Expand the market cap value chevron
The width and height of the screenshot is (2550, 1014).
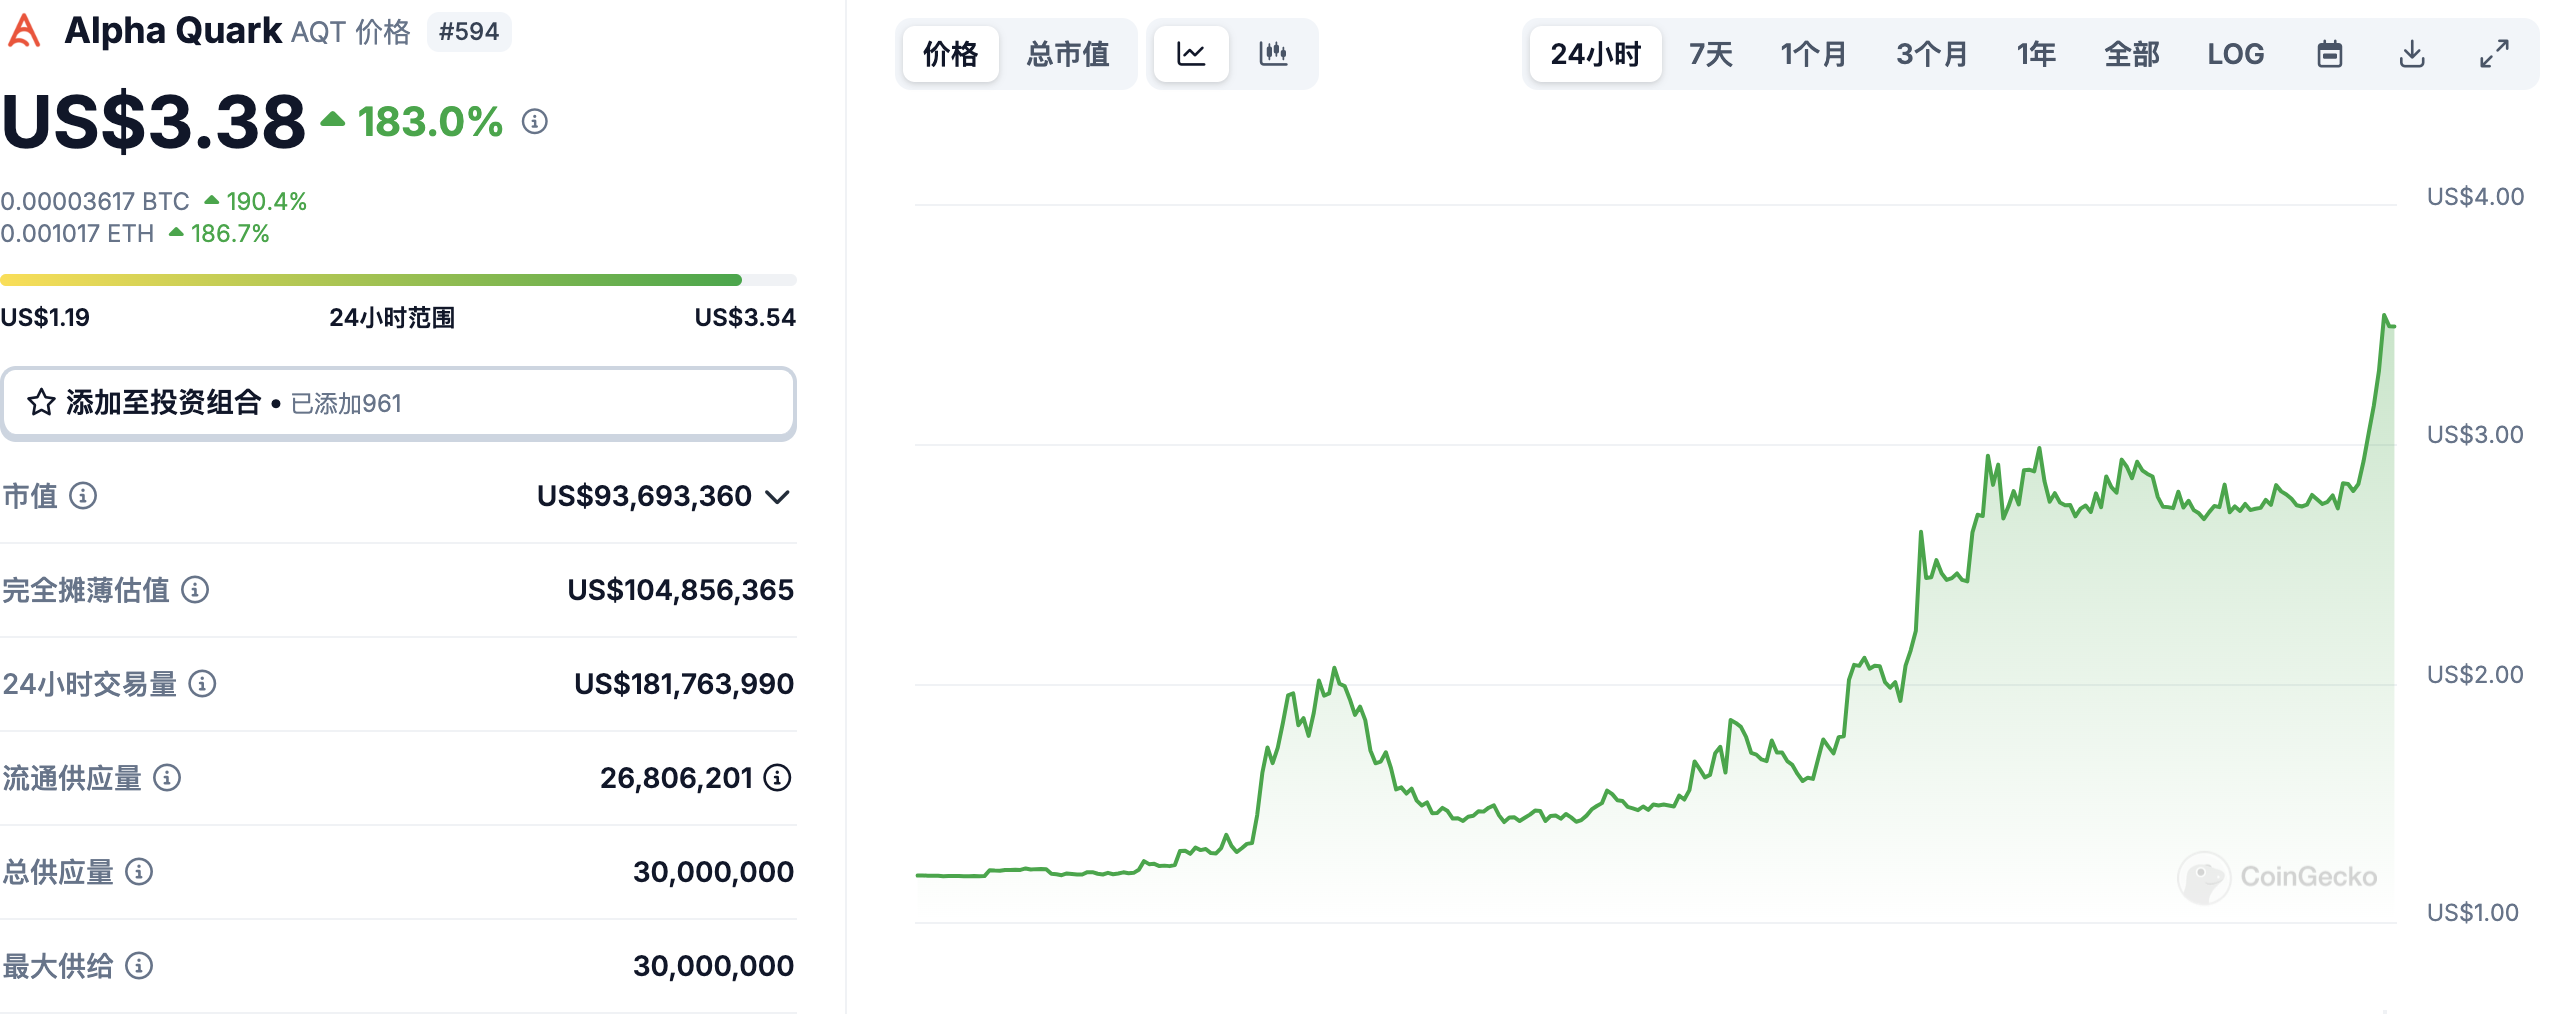(x=777, y=497)
